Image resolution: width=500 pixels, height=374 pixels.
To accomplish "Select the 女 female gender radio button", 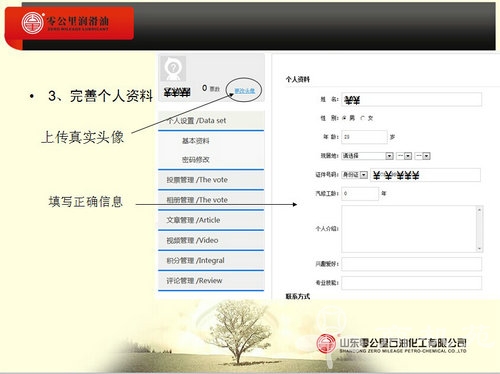I will [x=363, y=118].
